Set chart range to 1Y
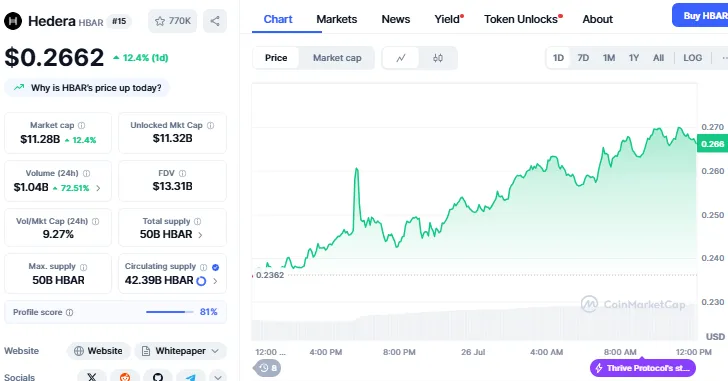 pos(634,58)
